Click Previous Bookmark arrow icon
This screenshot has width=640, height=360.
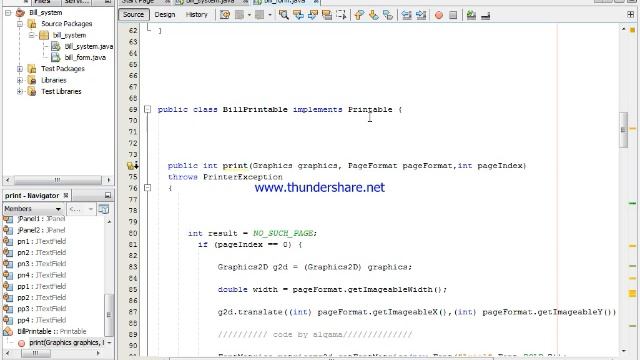click(x=359, y=15)
